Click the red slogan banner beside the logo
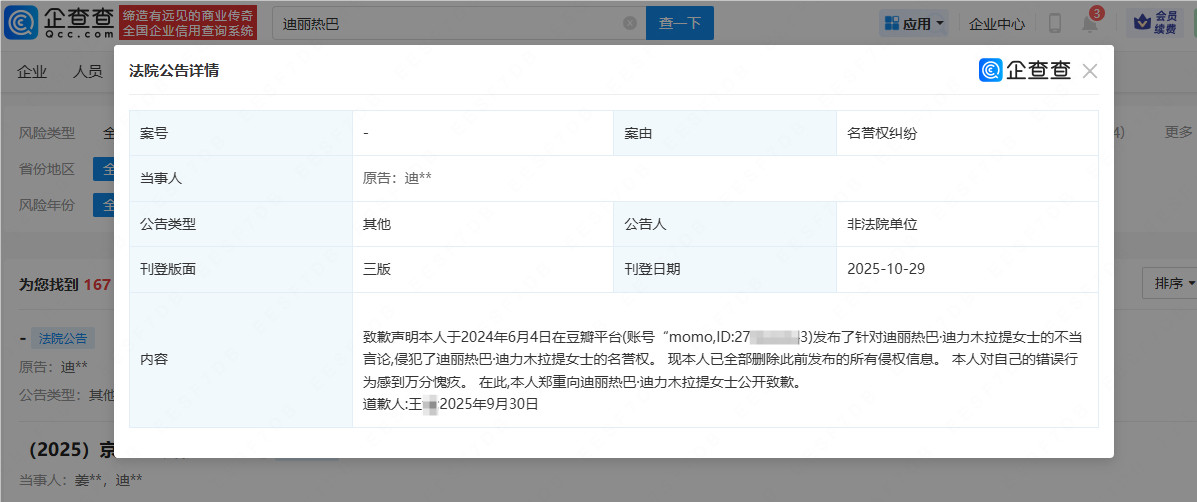The image size is (1197, 502). 187,23
